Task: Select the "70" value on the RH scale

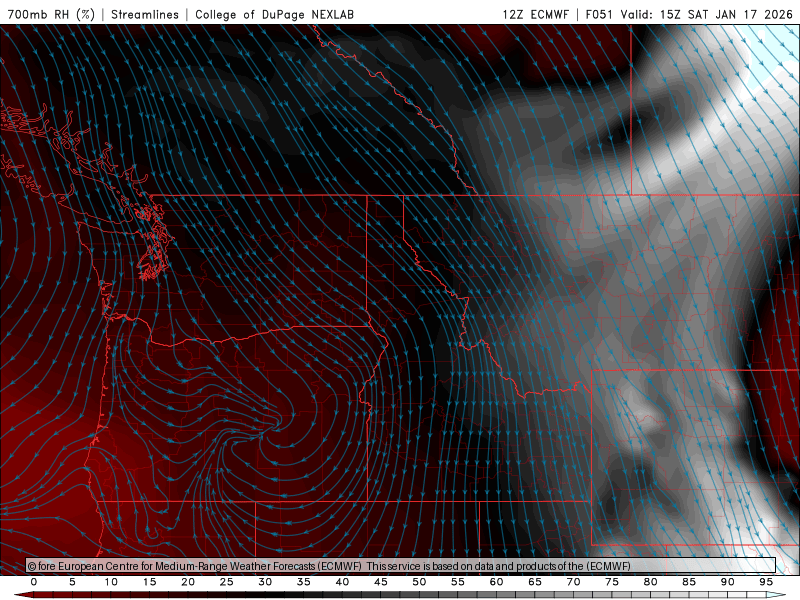Action: (x=573, y=582)
